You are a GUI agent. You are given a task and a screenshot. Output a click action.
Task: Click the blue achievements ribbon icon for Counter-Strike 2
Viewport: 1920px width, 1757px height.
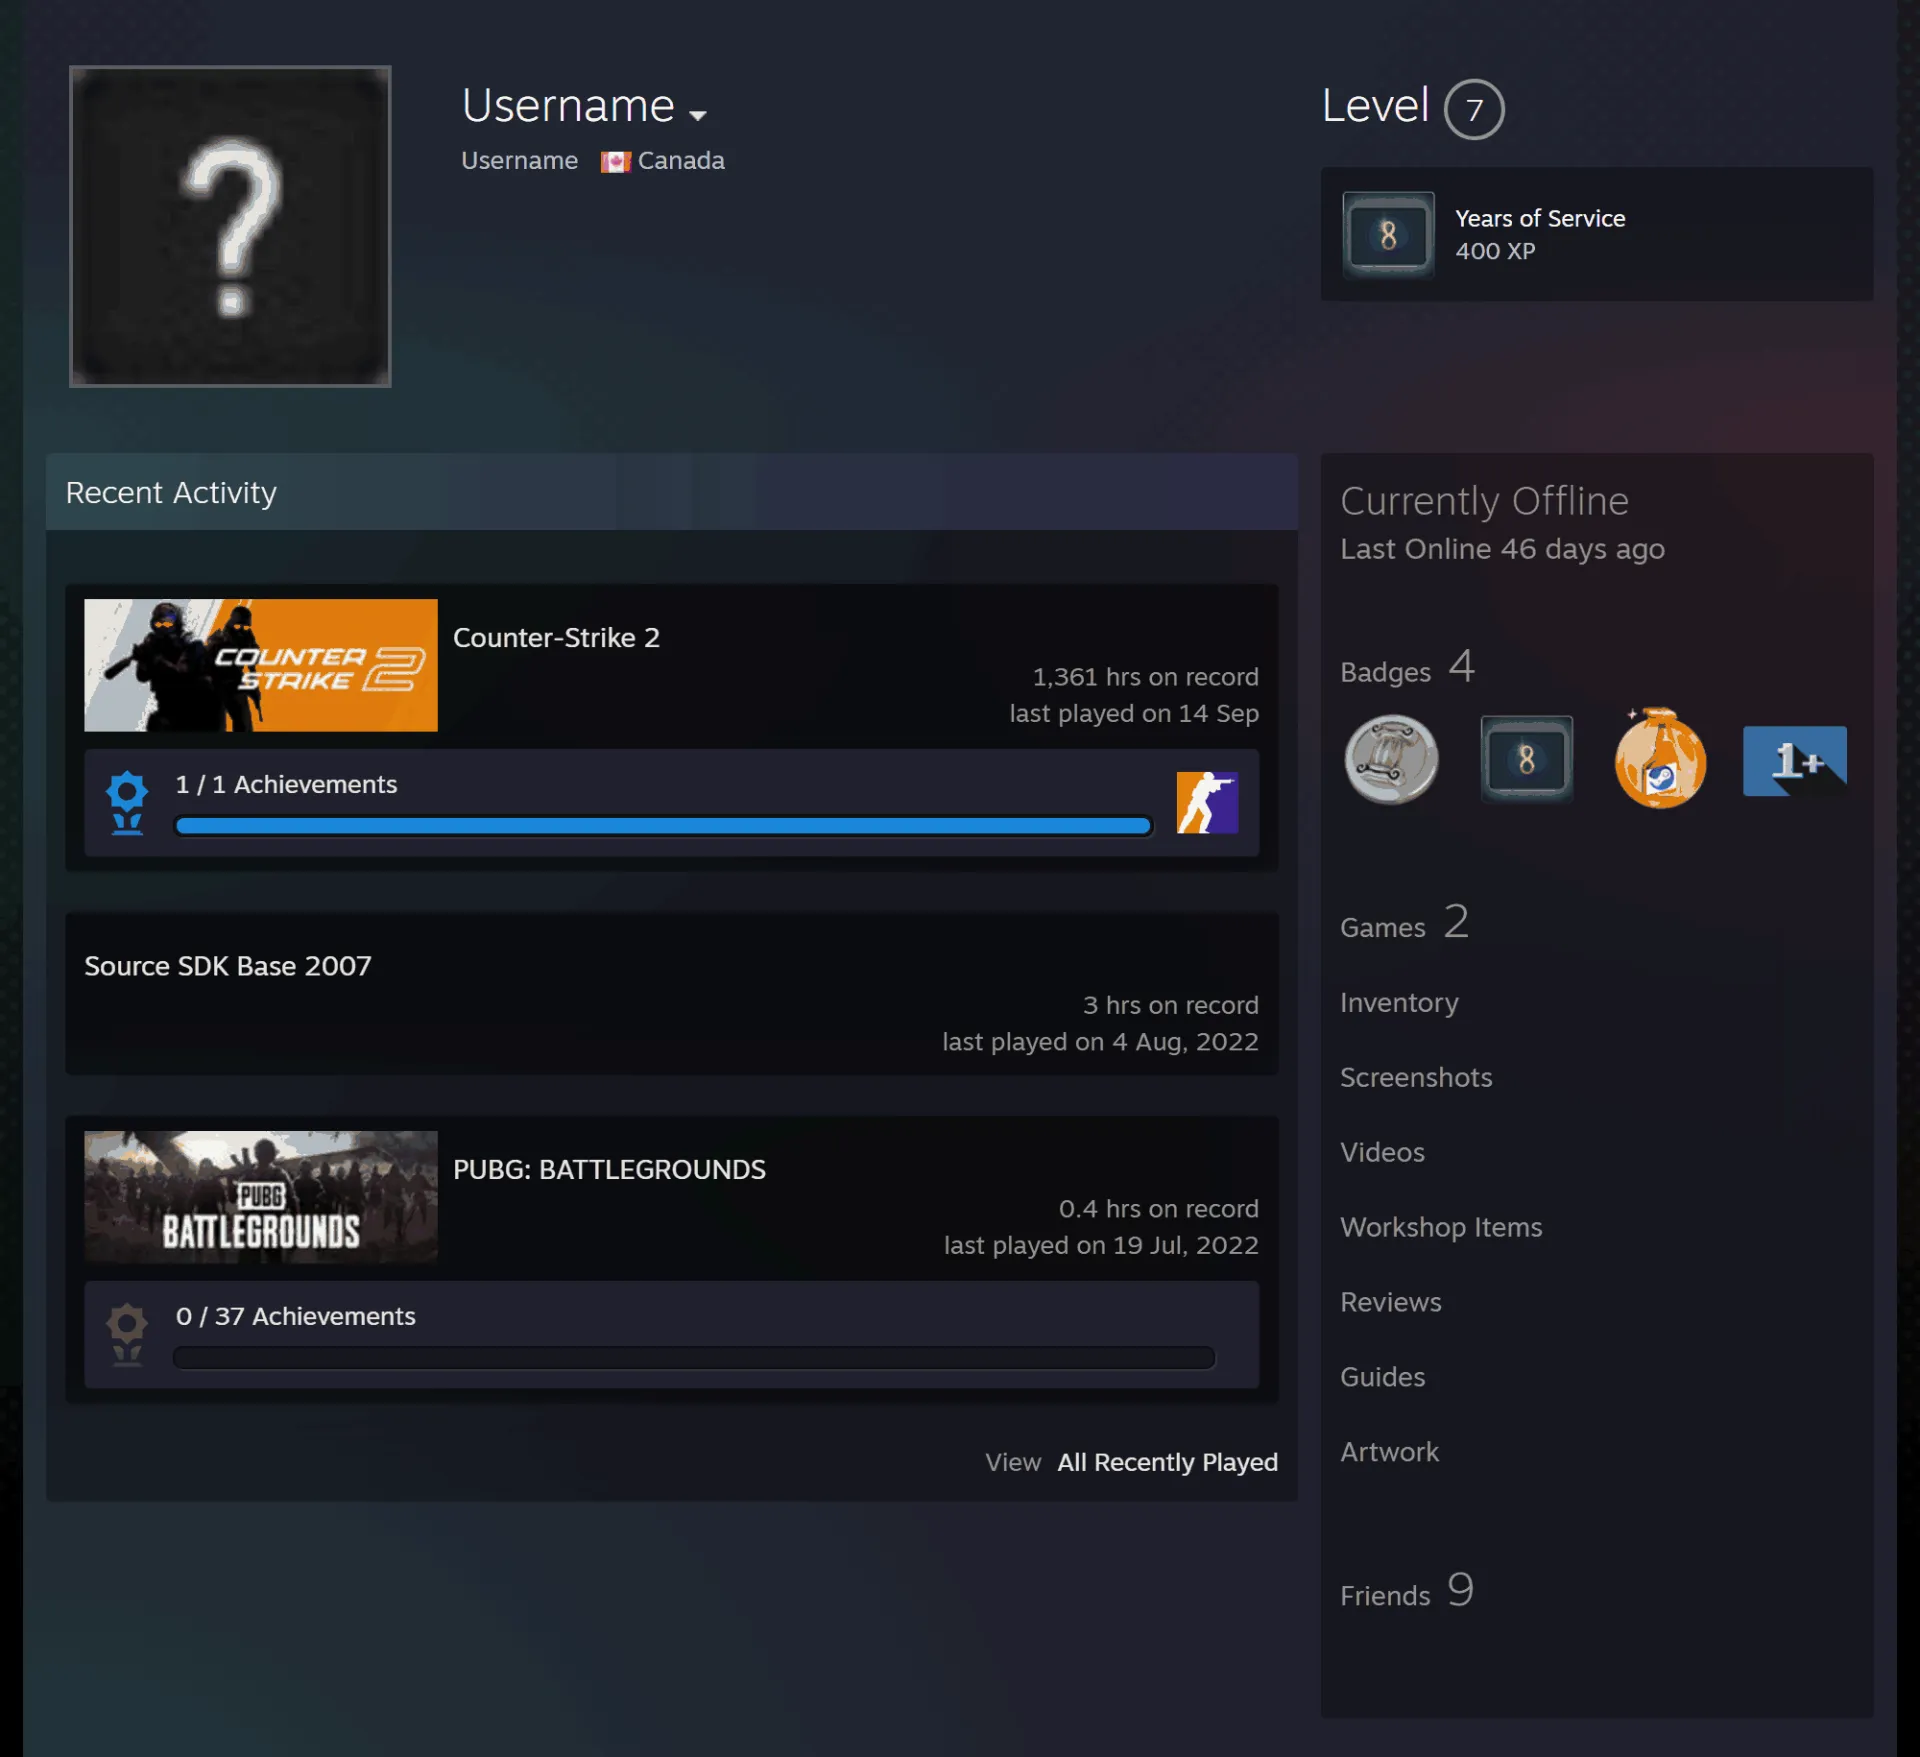(127, 803)
